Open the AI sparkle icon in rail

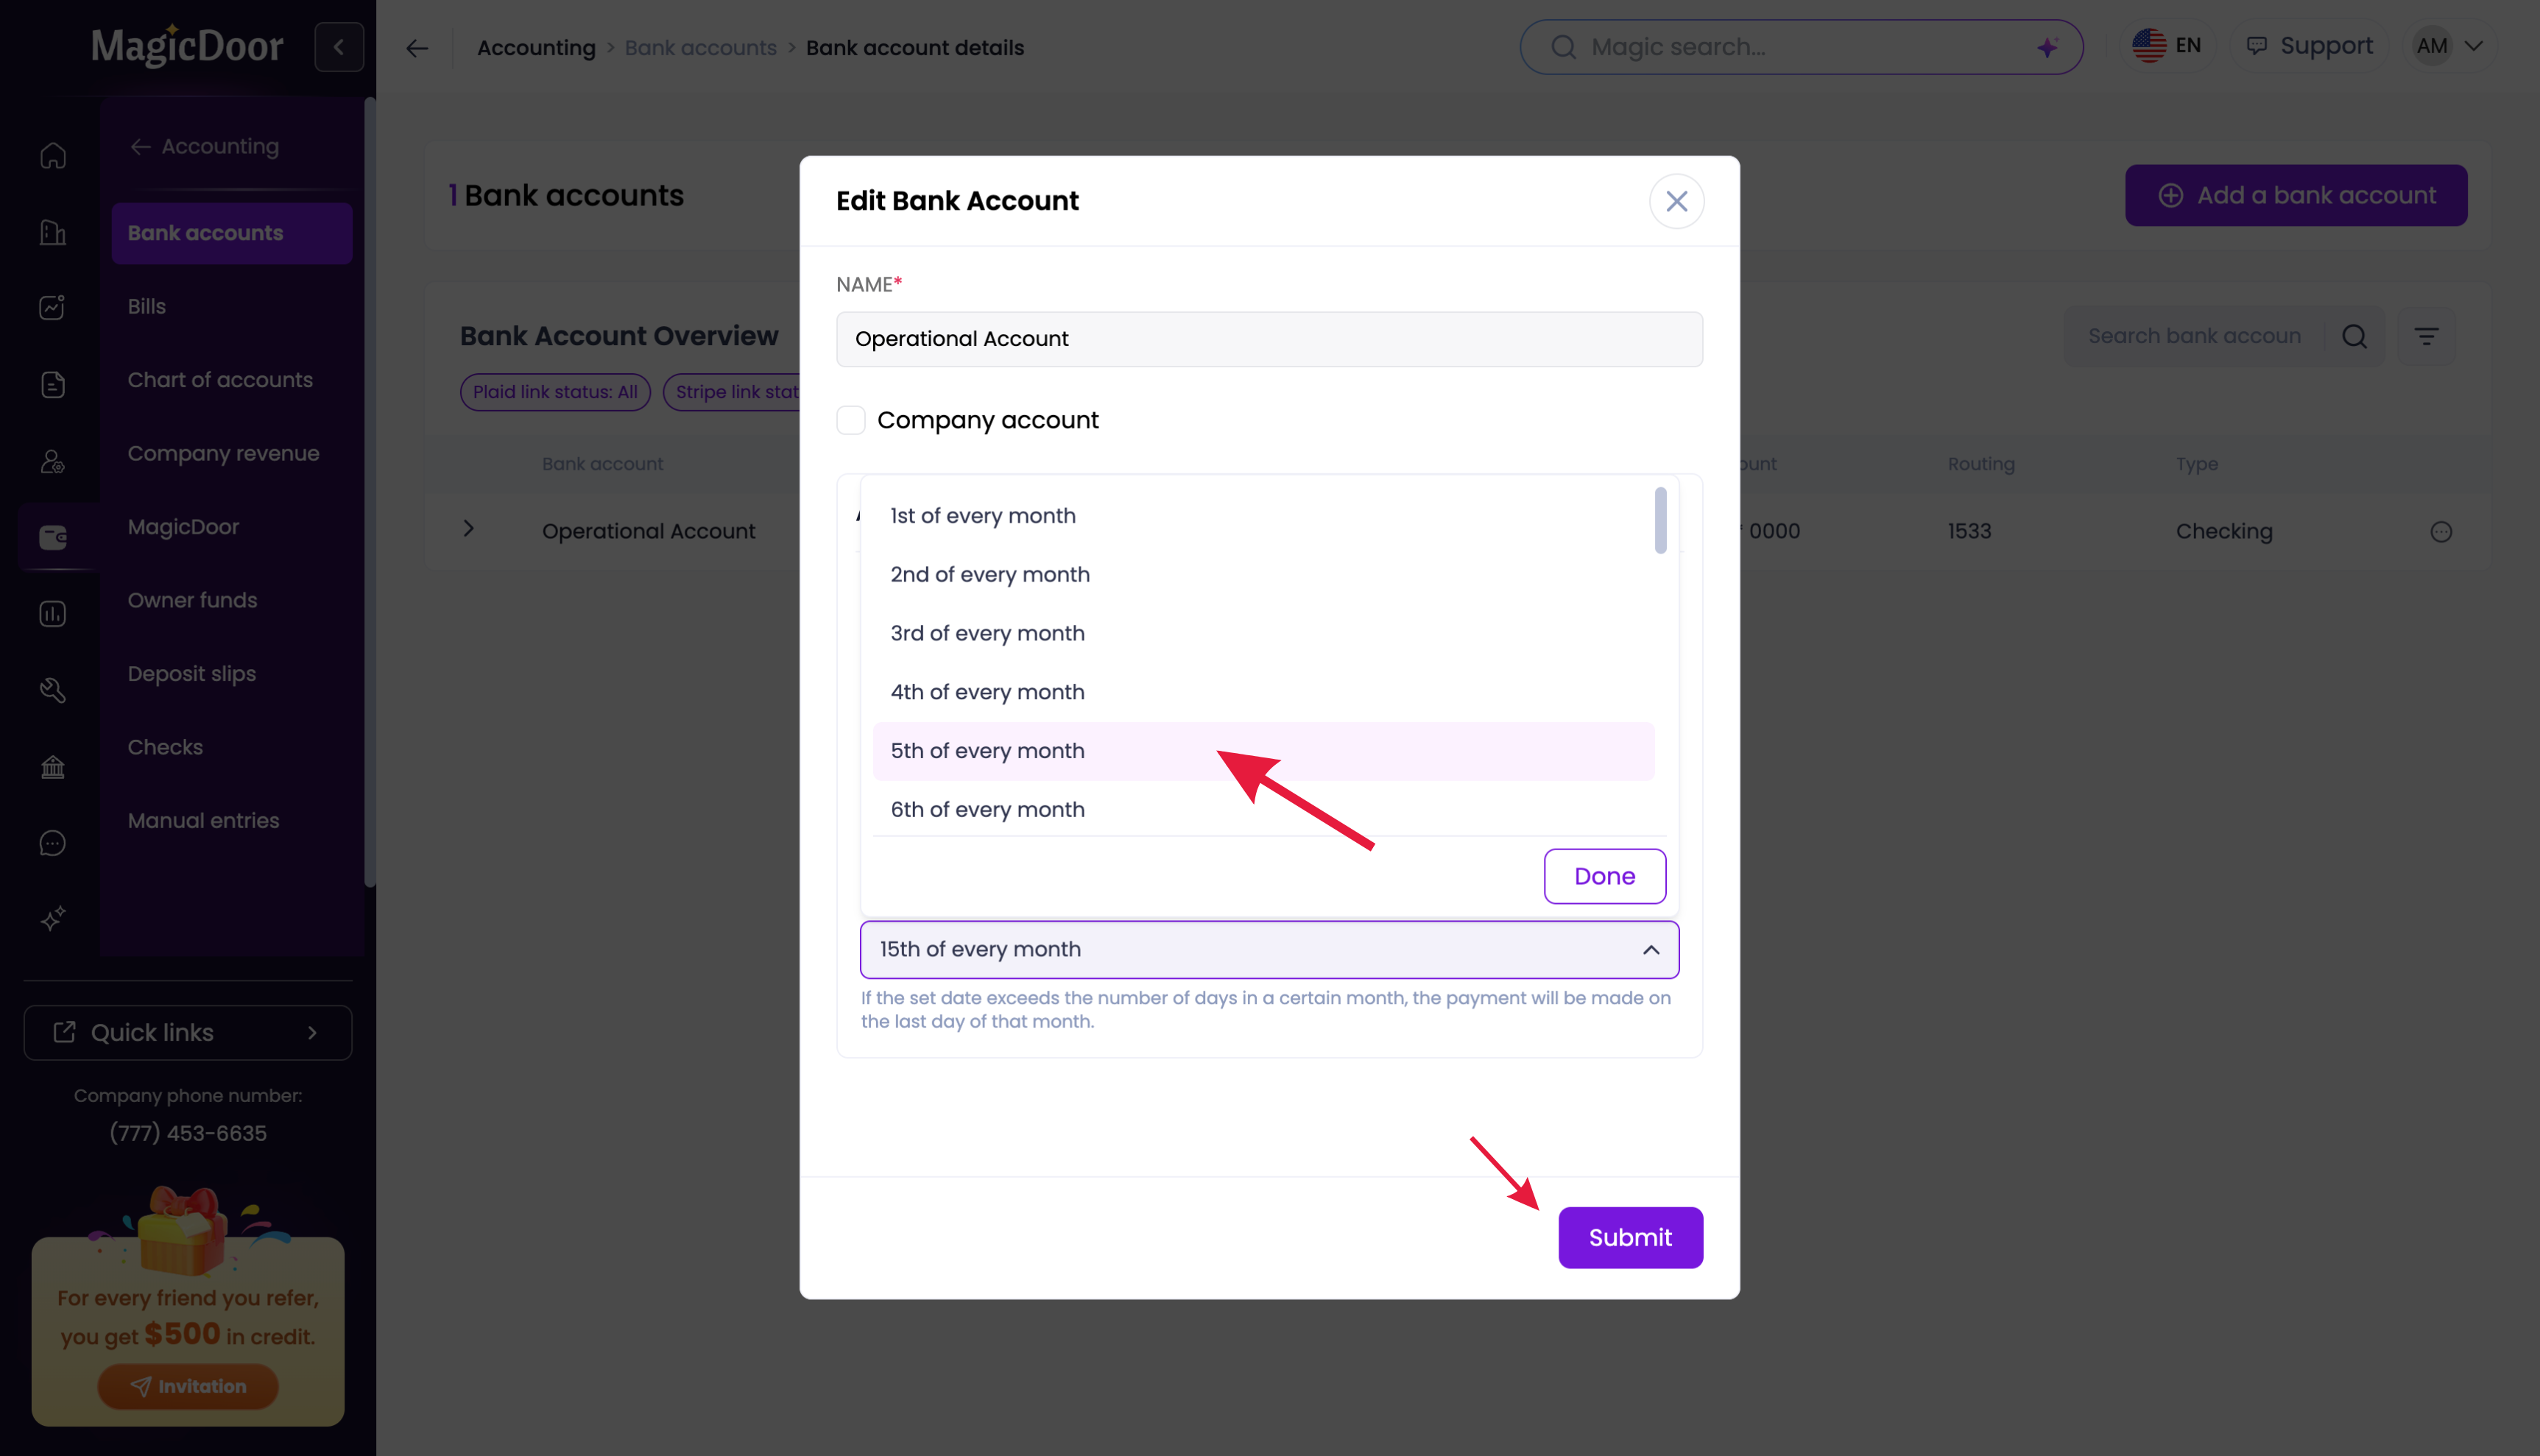53,918
